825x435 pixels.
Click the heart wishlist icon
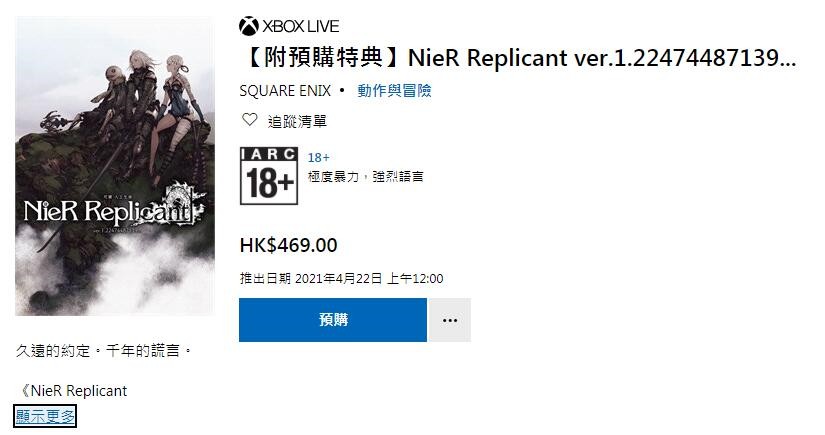249,120
